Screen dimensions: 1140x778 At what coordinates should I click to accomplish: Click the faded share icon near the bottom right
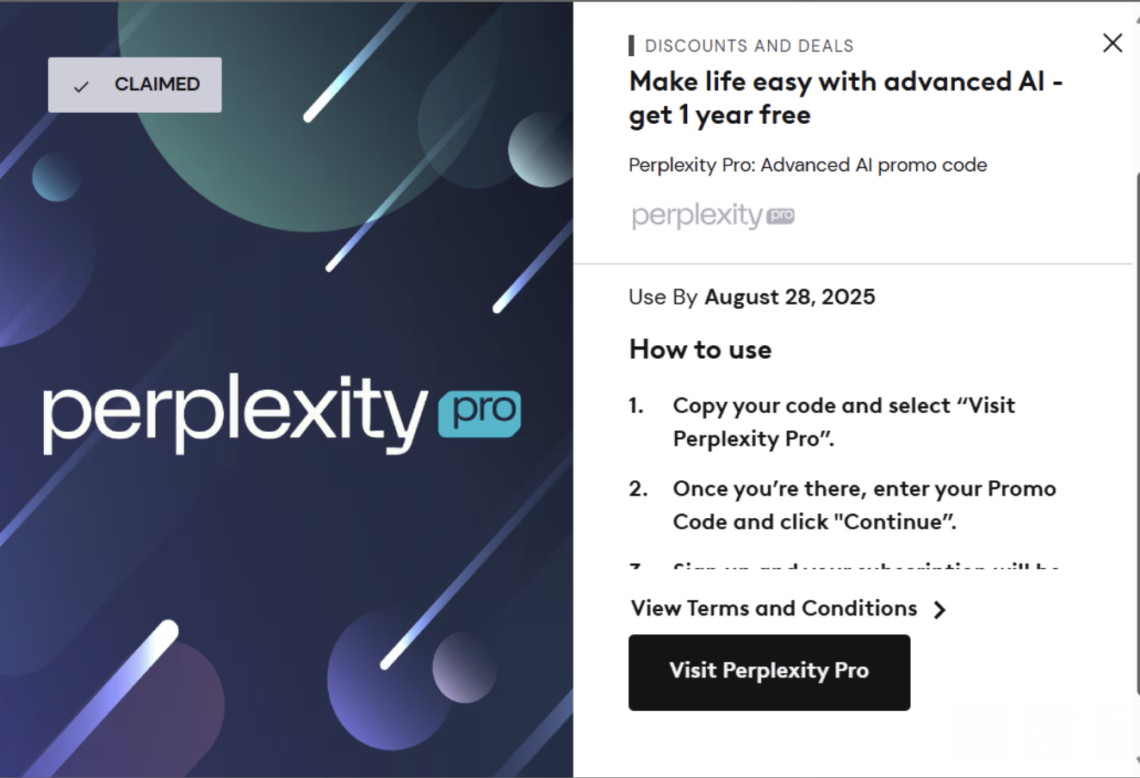click(x=1050, y=733)
